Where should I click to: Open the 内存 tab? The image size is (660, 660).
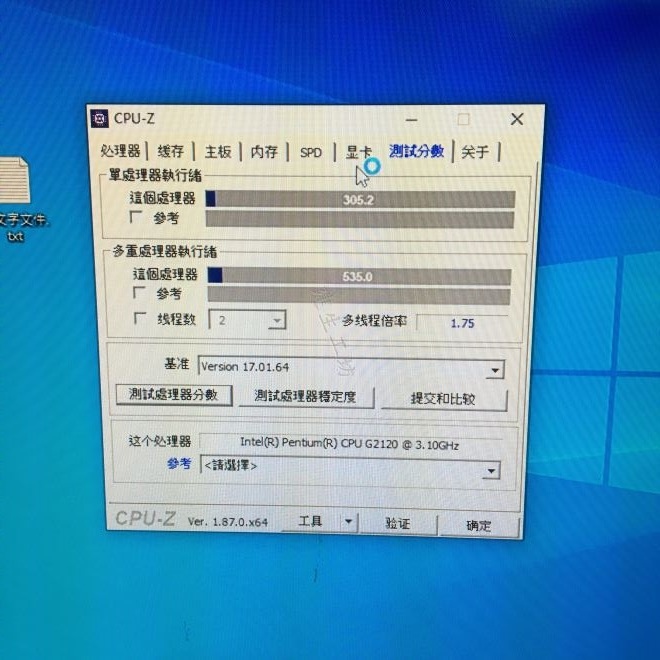click(264, 152)
